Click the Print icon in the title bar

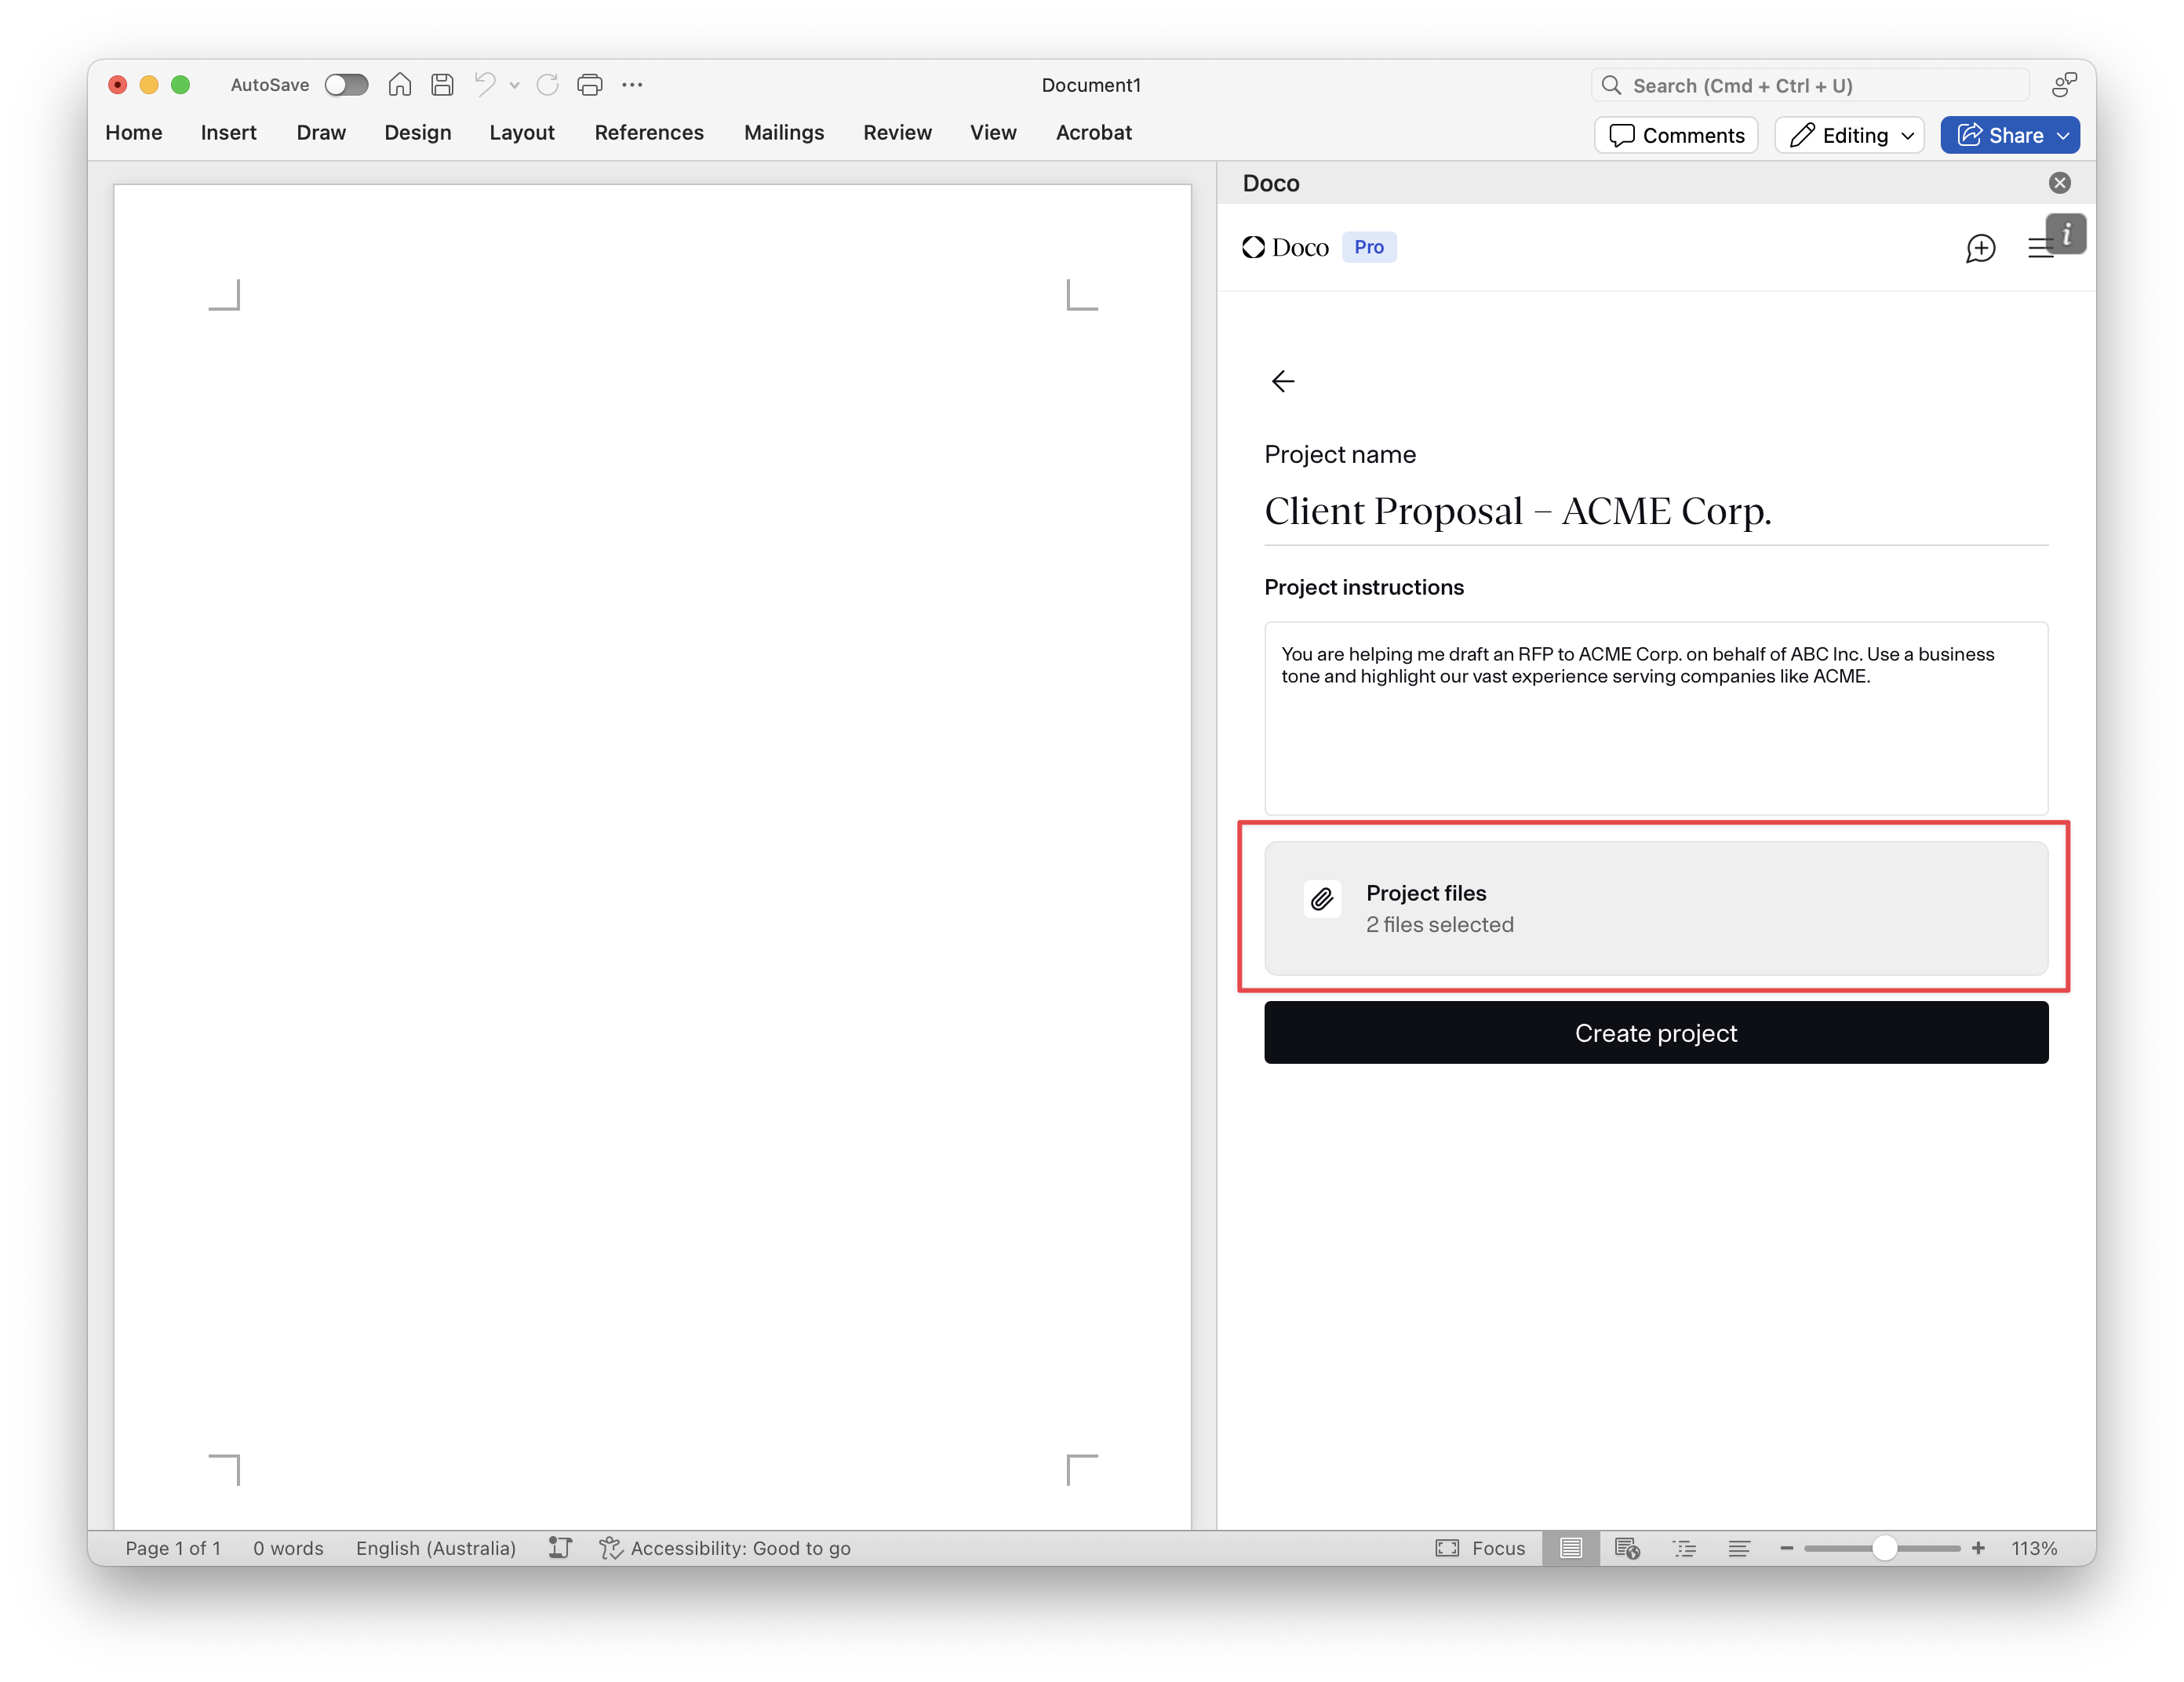point(589,85)
